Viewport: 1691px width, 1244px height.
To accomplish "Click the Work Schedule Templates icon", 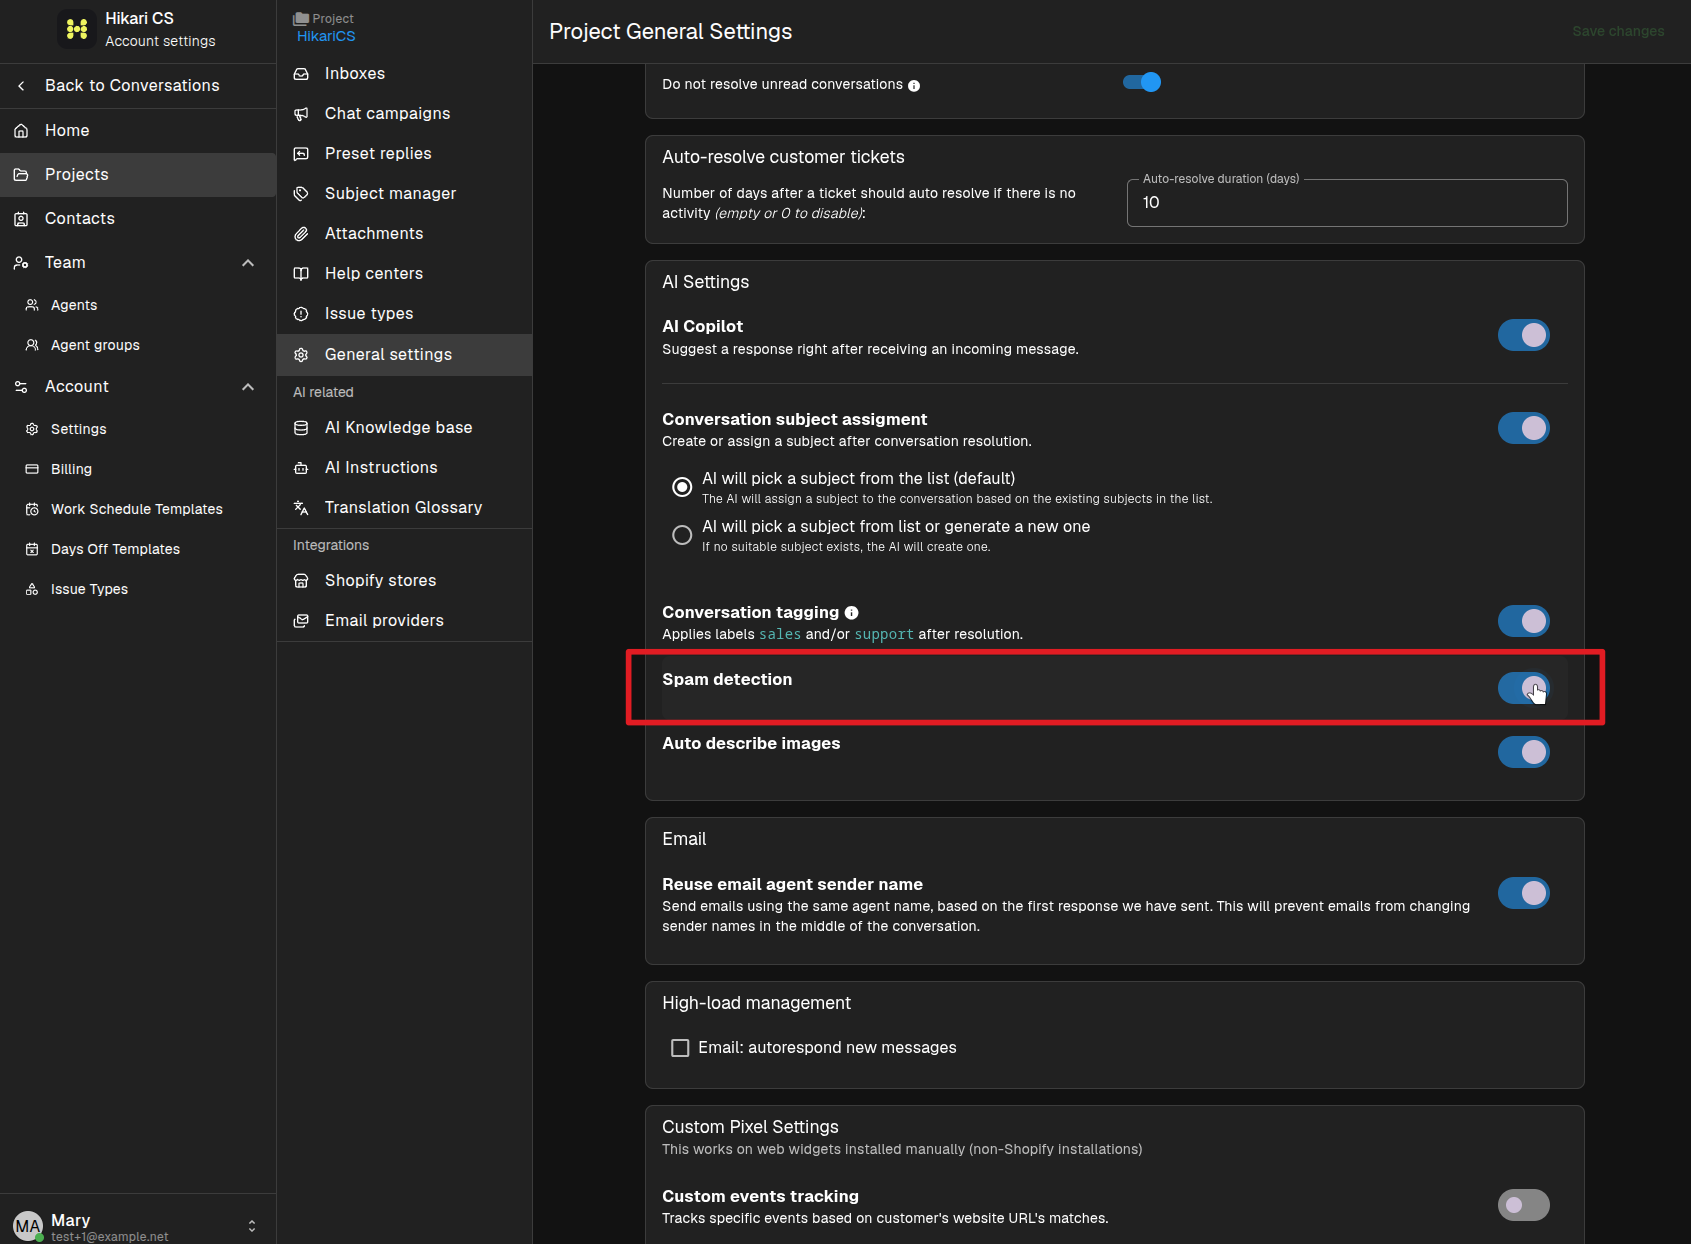I will click(x=32, y=509).
